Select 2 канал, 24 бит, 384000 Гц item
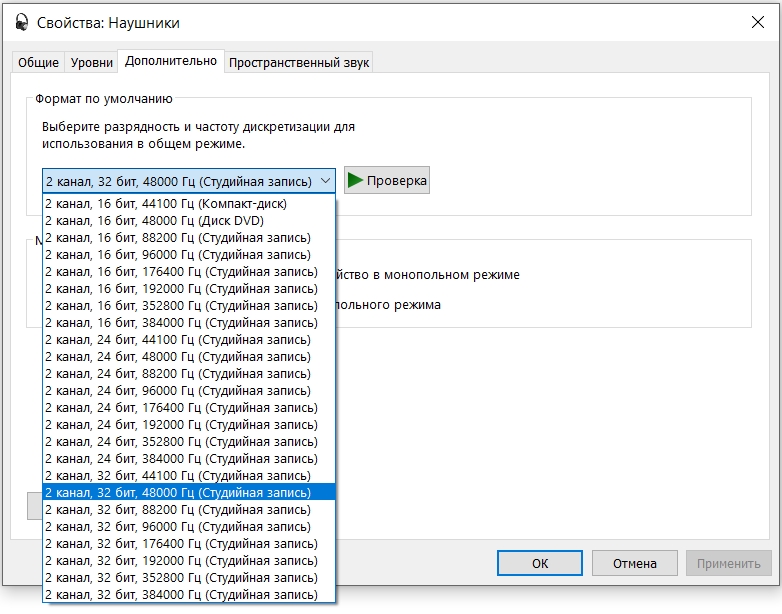The width and height of the screenshot is (782, 614). [189, 458]
